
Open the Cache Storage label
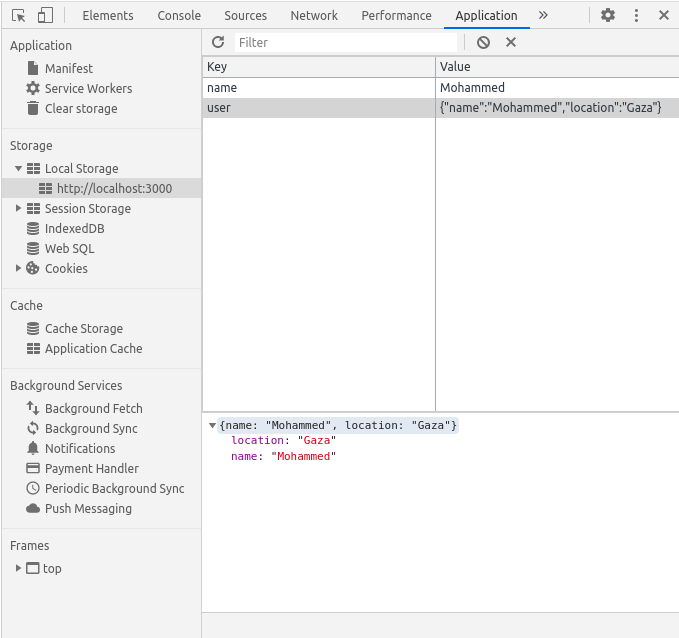[84, 329]
